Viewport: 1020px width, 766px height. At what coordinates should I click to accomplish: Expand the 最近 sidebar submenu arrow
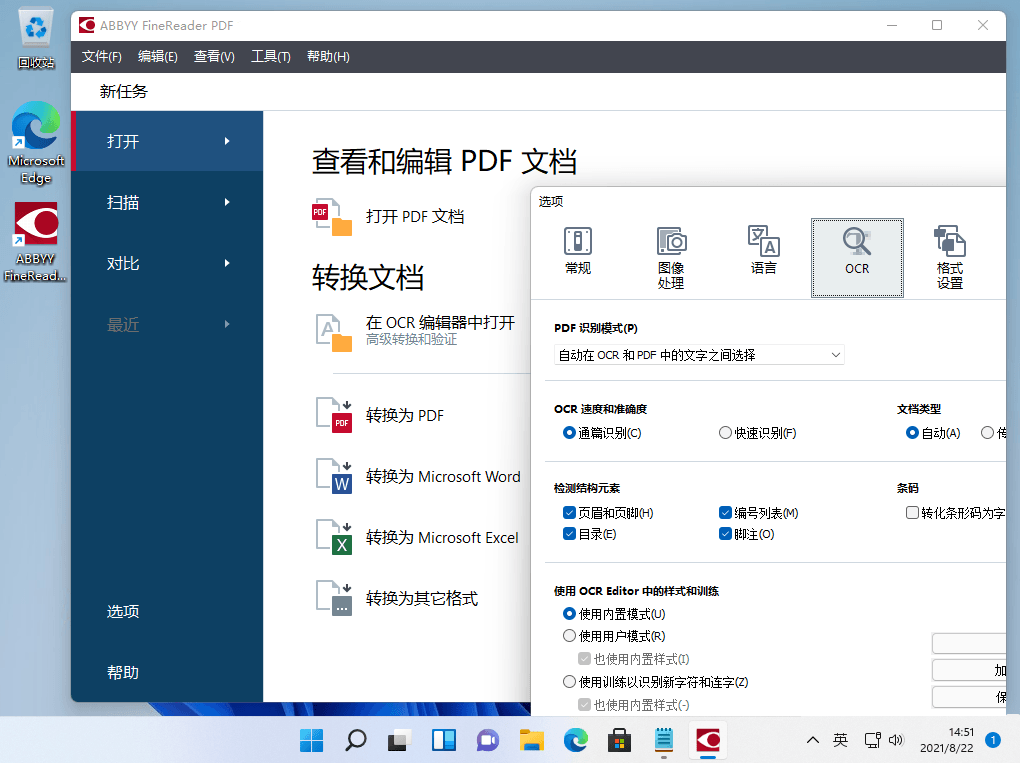coord(227,324)
